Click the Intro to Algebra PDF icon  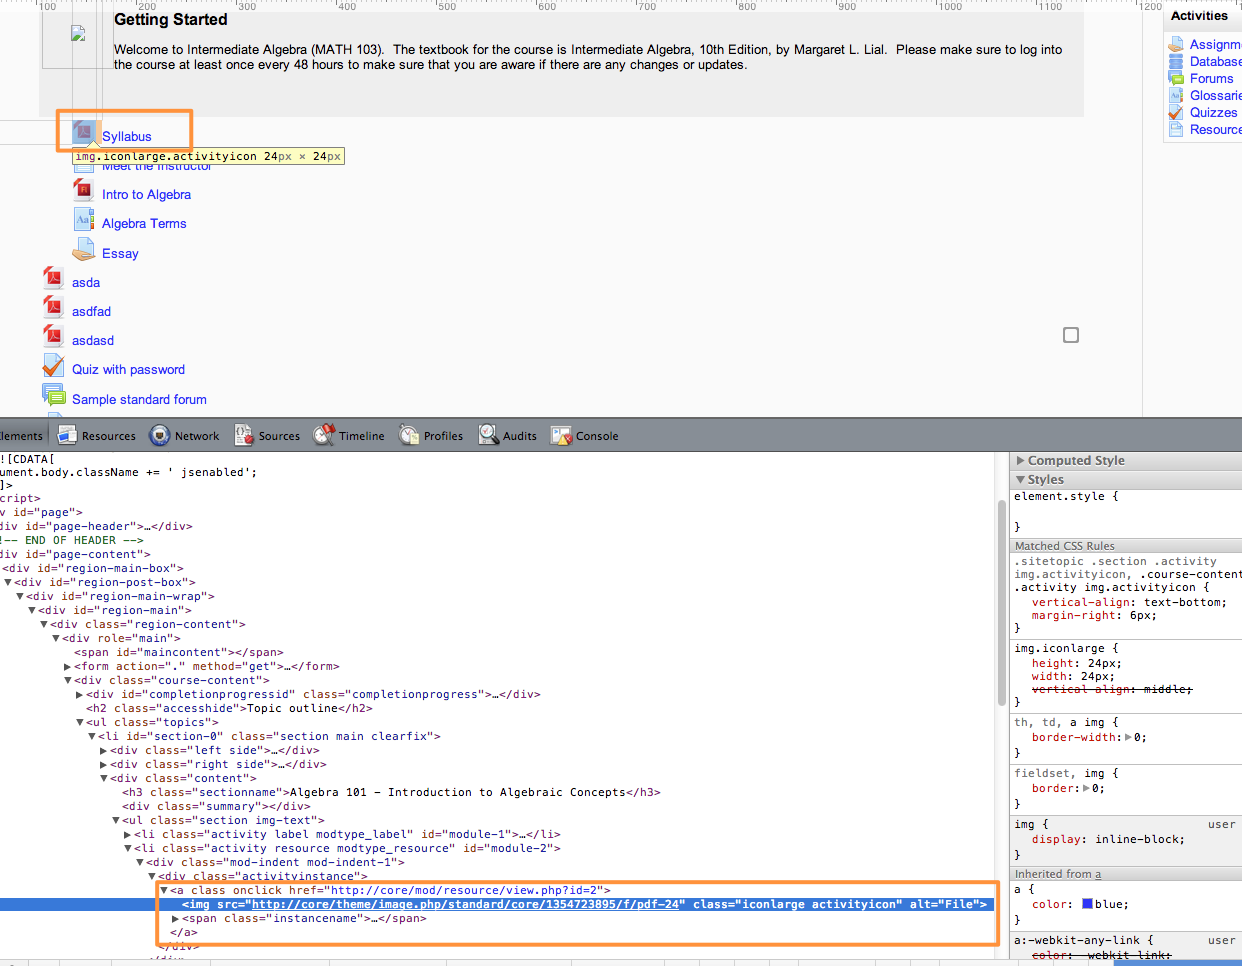click(x=84, y=192)
